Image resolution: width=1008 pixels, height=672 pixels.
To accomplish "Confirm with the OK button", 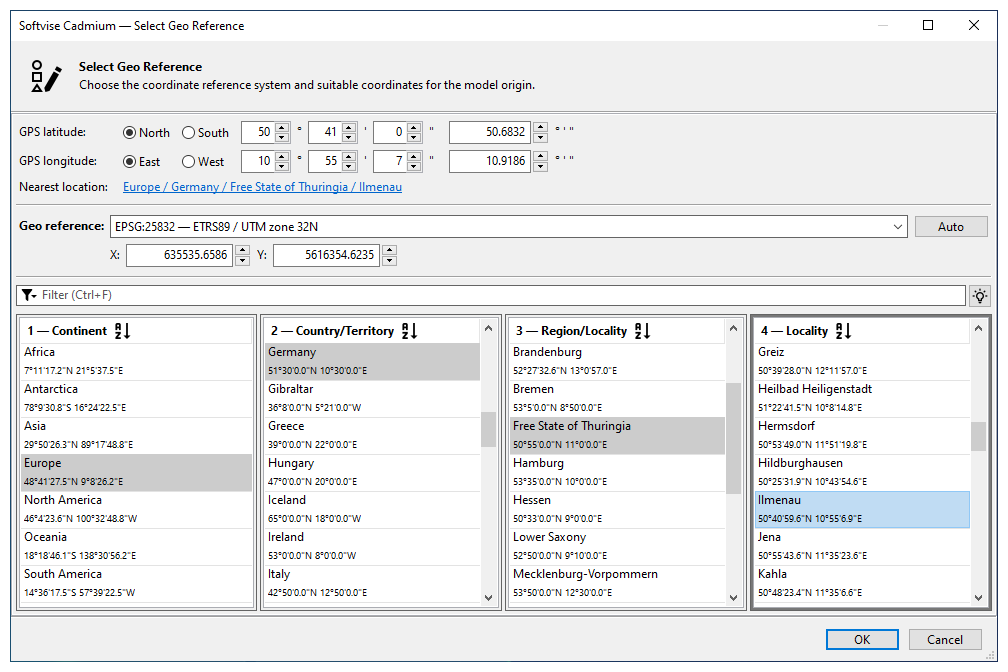I will tap(862, 639).
